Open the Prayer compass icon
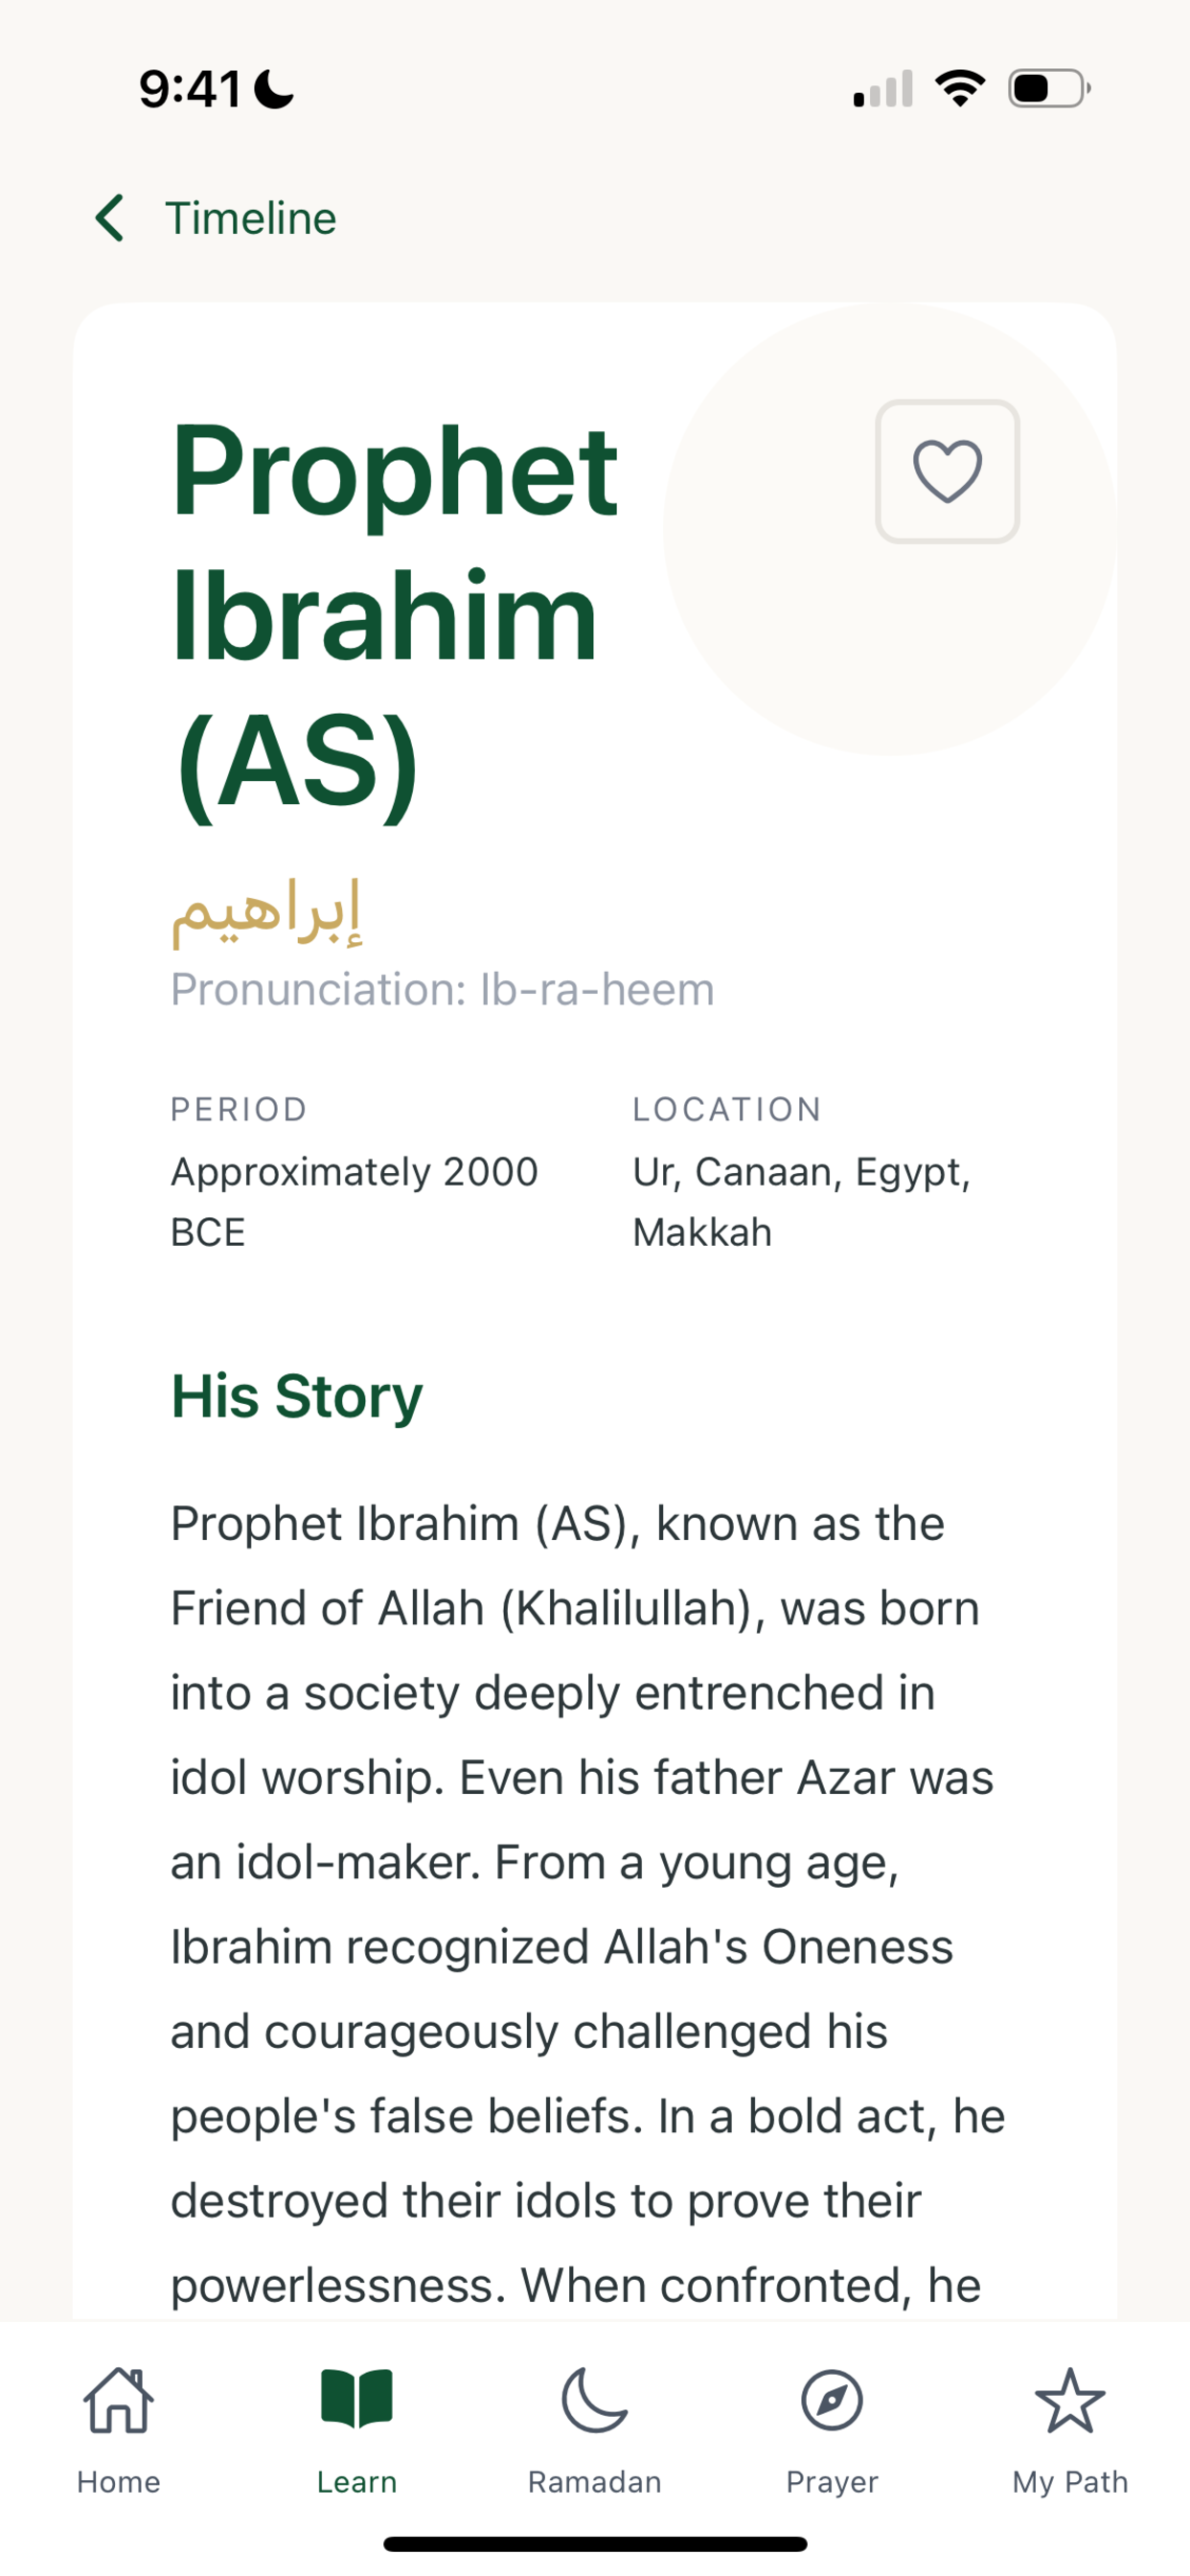Viewport: 1190px width, 2576px height. (832, 2400)
